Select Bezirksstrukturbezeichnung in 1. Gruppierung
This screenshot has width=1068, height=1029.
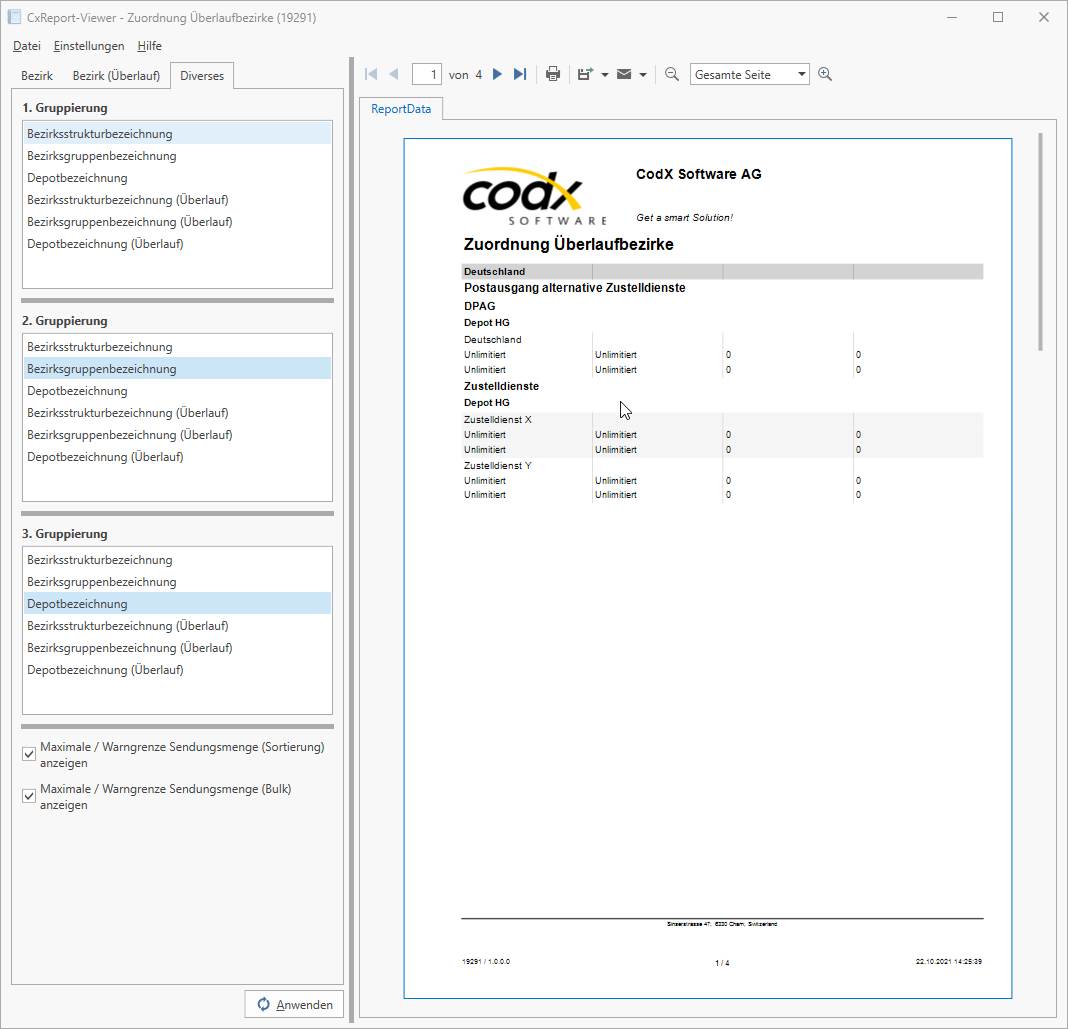pyautogui.click(x=177, y=133)
